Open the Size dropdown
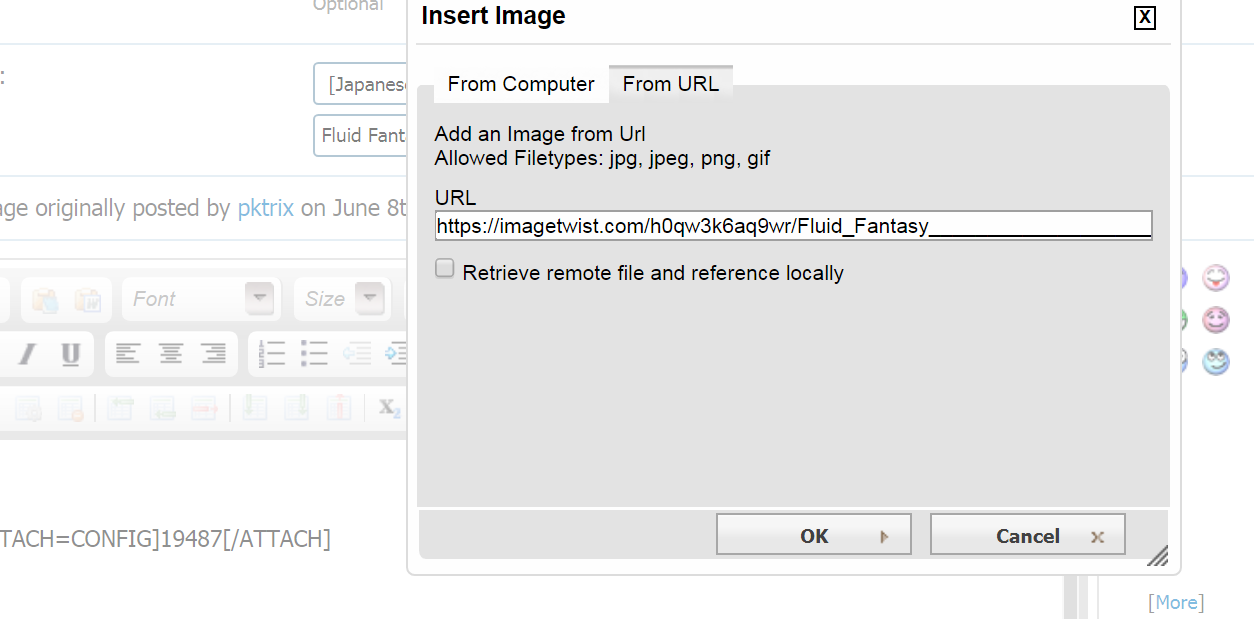This screenshot has width=1254, height=619. coord(344,299)
